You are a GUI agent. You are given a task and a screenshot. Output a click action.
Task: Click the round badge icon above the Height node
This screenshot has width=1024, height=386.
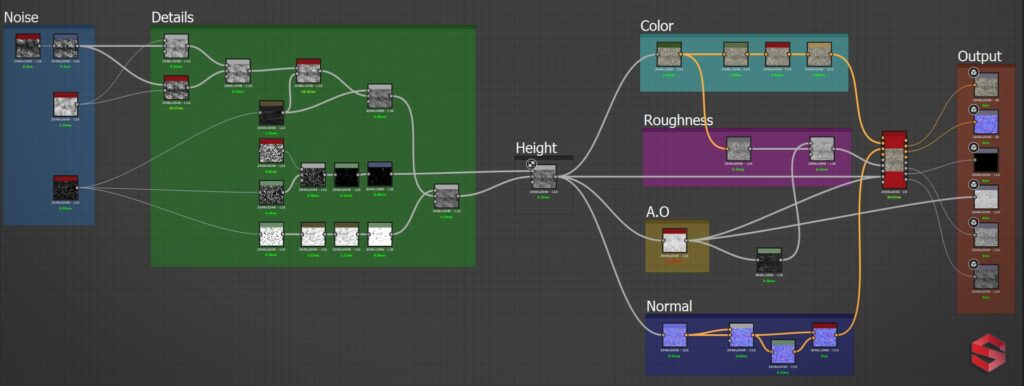coord(532,165)
